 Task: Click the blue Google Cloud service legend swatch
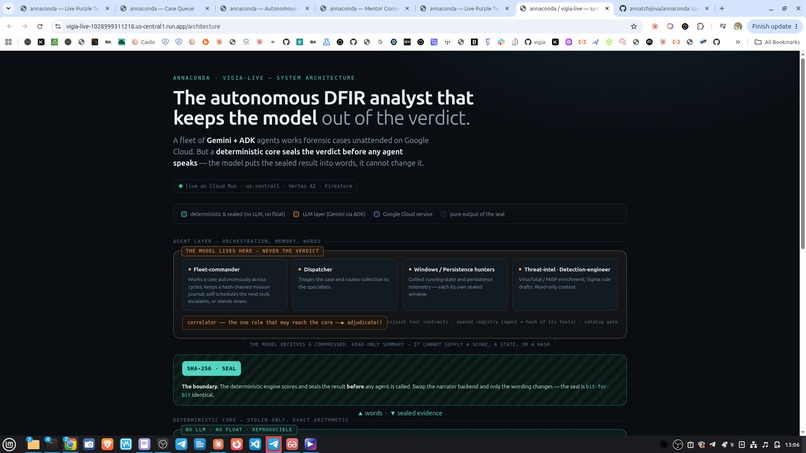[x=377, y=214]
